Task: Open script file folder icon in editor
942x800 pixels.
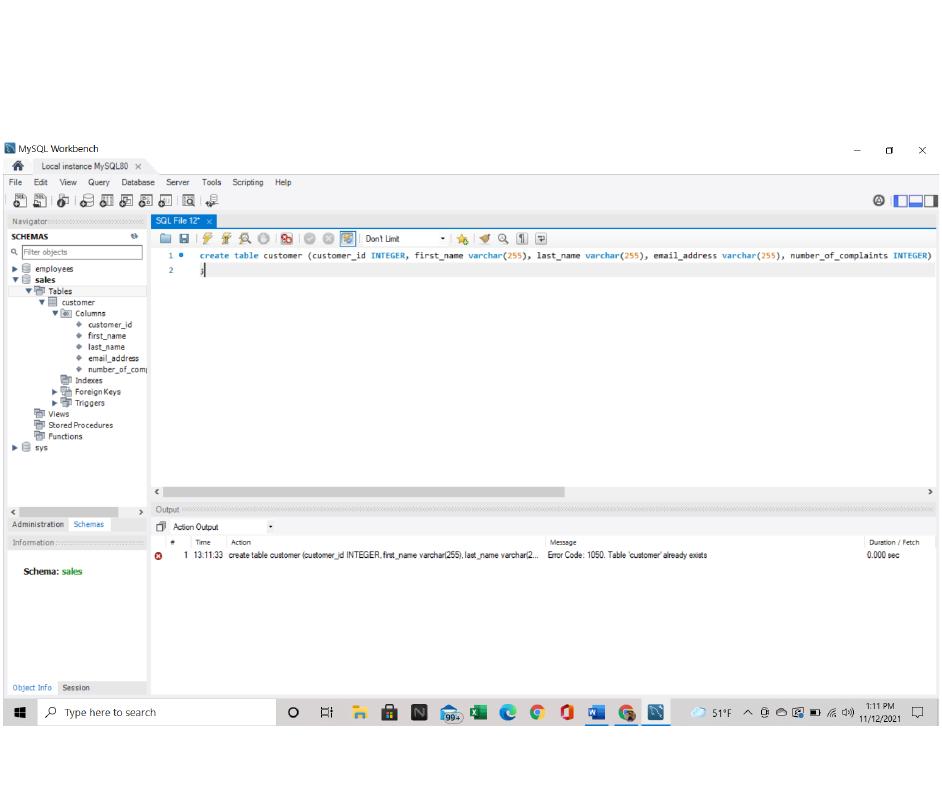Action: tap(166, 239)
